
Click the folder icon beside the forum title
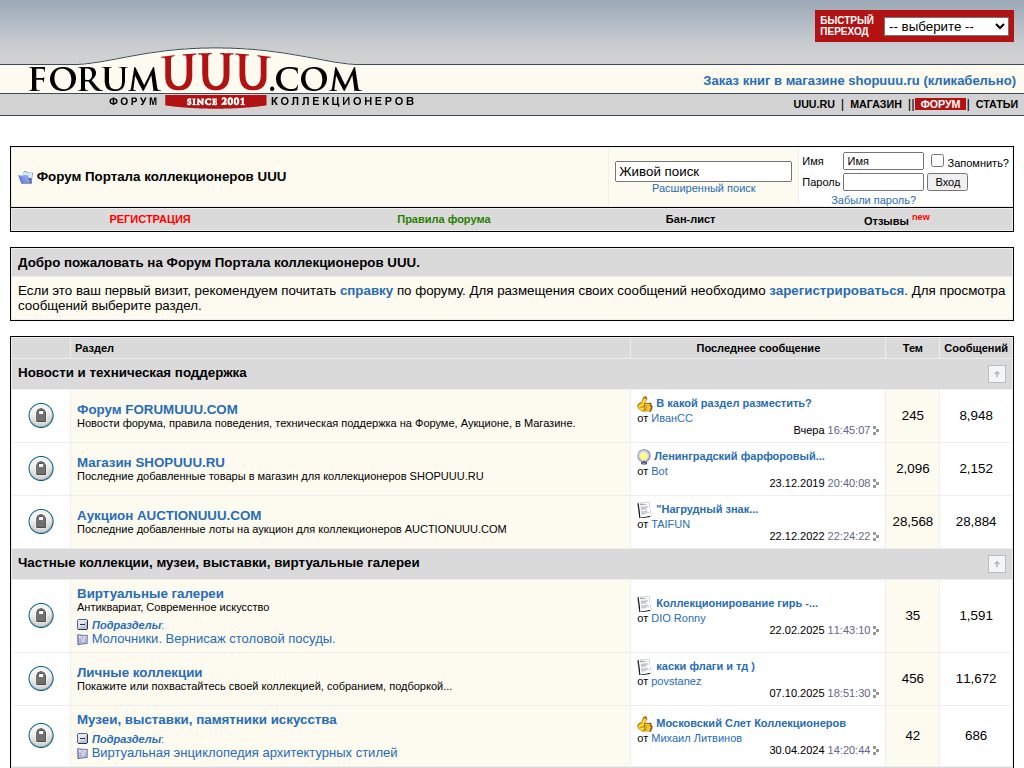click(x=25, y=177)
